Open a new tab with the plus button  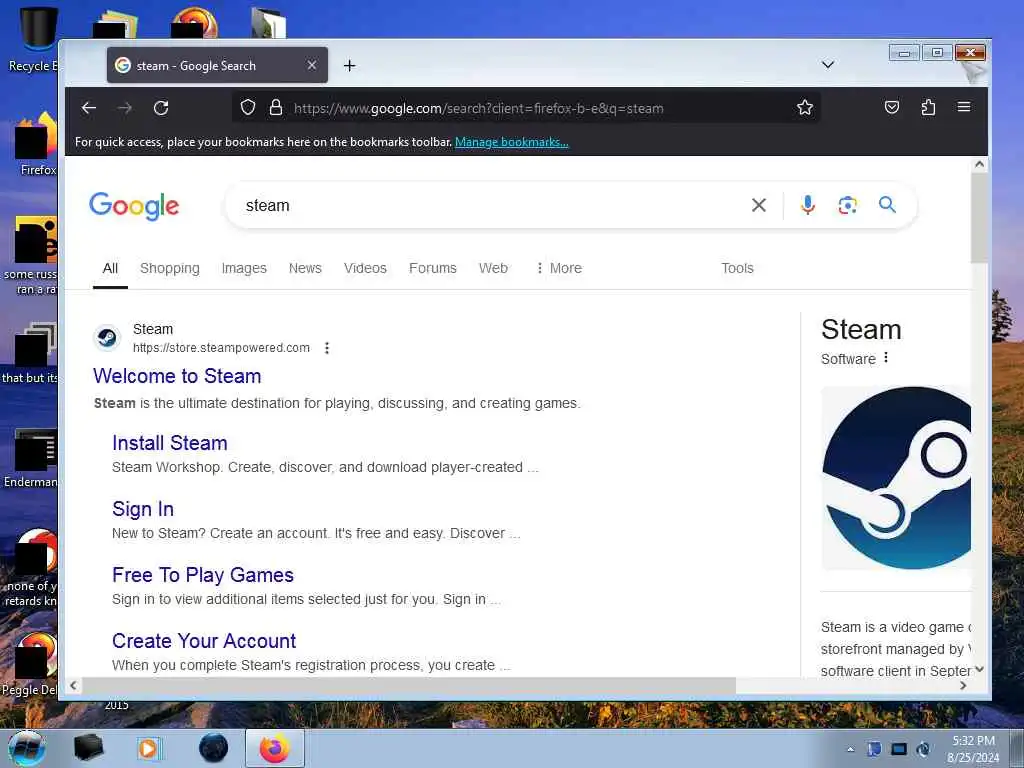click(x=349, y=65)
